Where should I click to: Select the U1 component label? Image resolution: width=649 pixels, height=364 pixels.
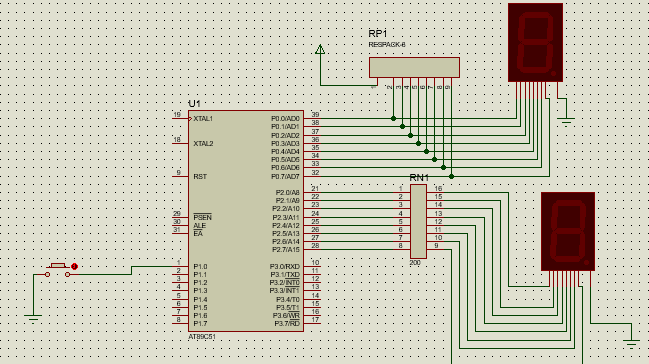[194, 104]
